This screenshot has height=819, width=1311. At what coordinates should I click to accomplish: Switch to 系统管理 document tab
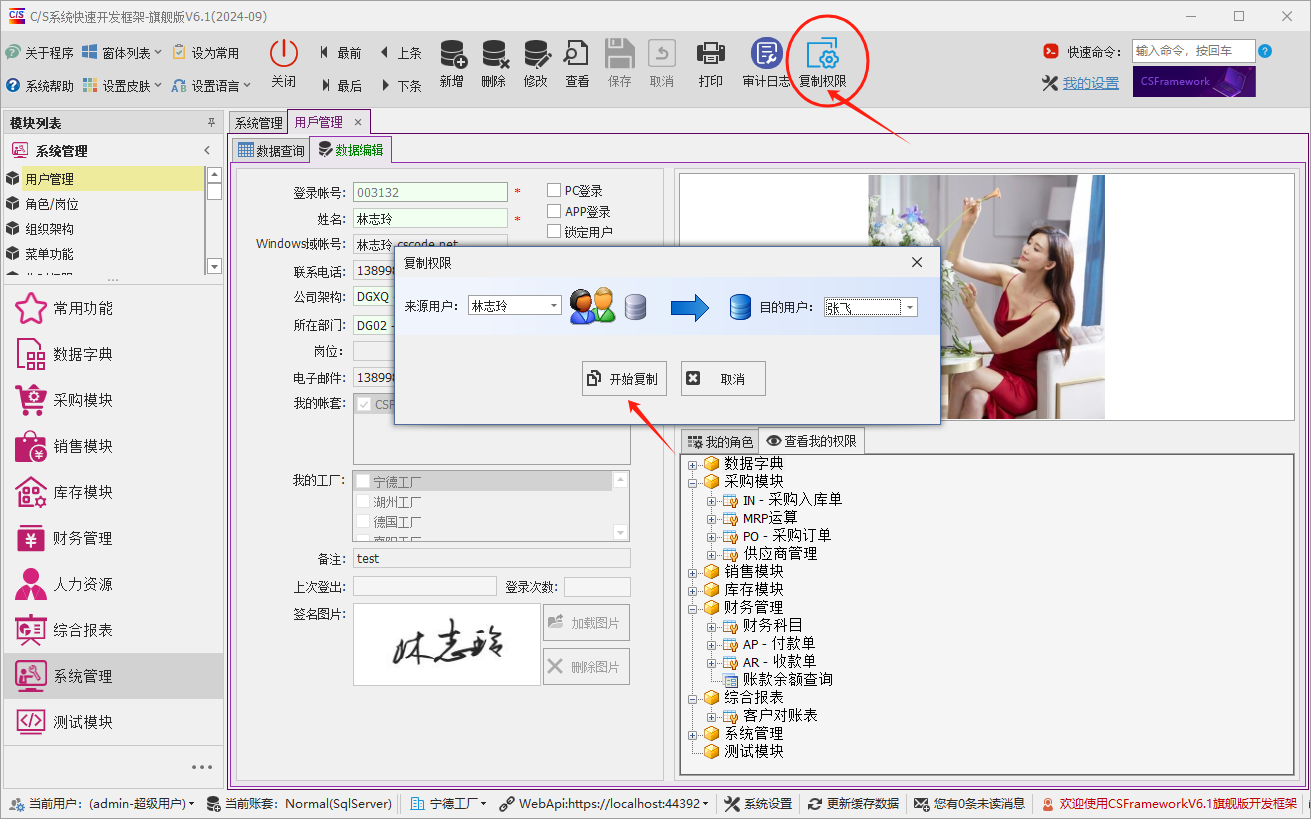258,122
